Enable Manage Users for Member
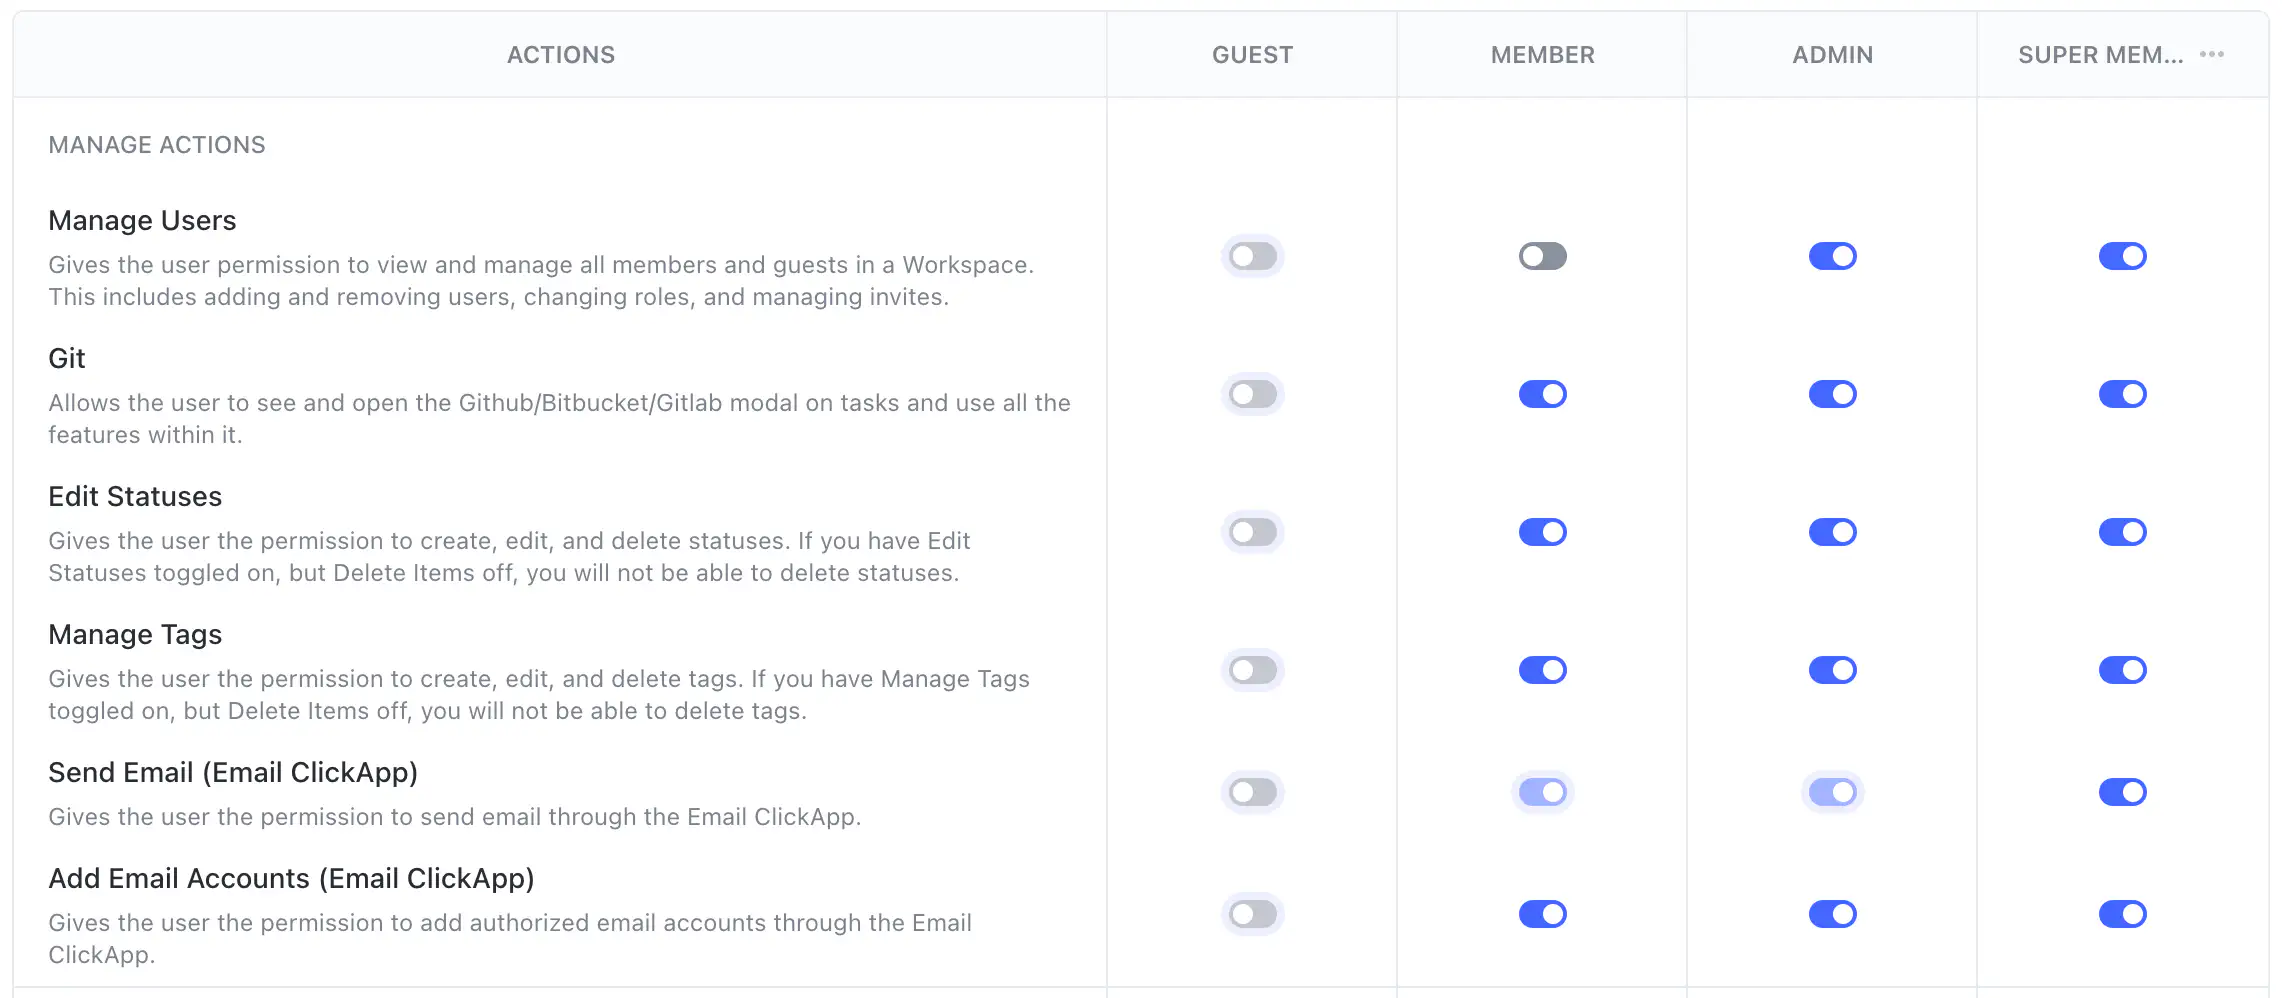The image size is (2282, 998). pyautogui.click(x=1543, y=256)
